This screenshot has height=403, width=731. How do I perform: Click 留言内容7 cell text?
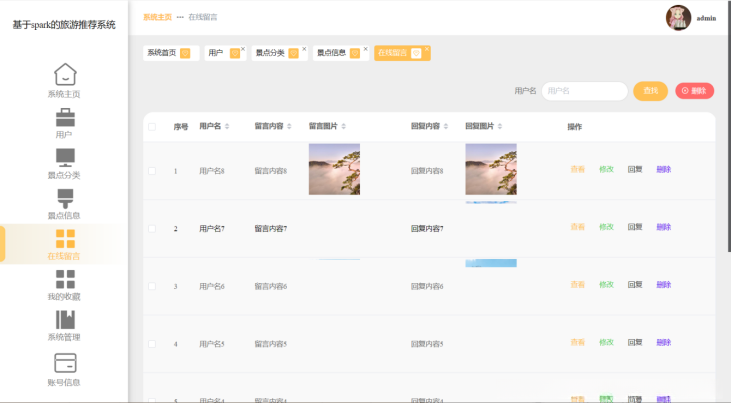[x=270, y=229]
